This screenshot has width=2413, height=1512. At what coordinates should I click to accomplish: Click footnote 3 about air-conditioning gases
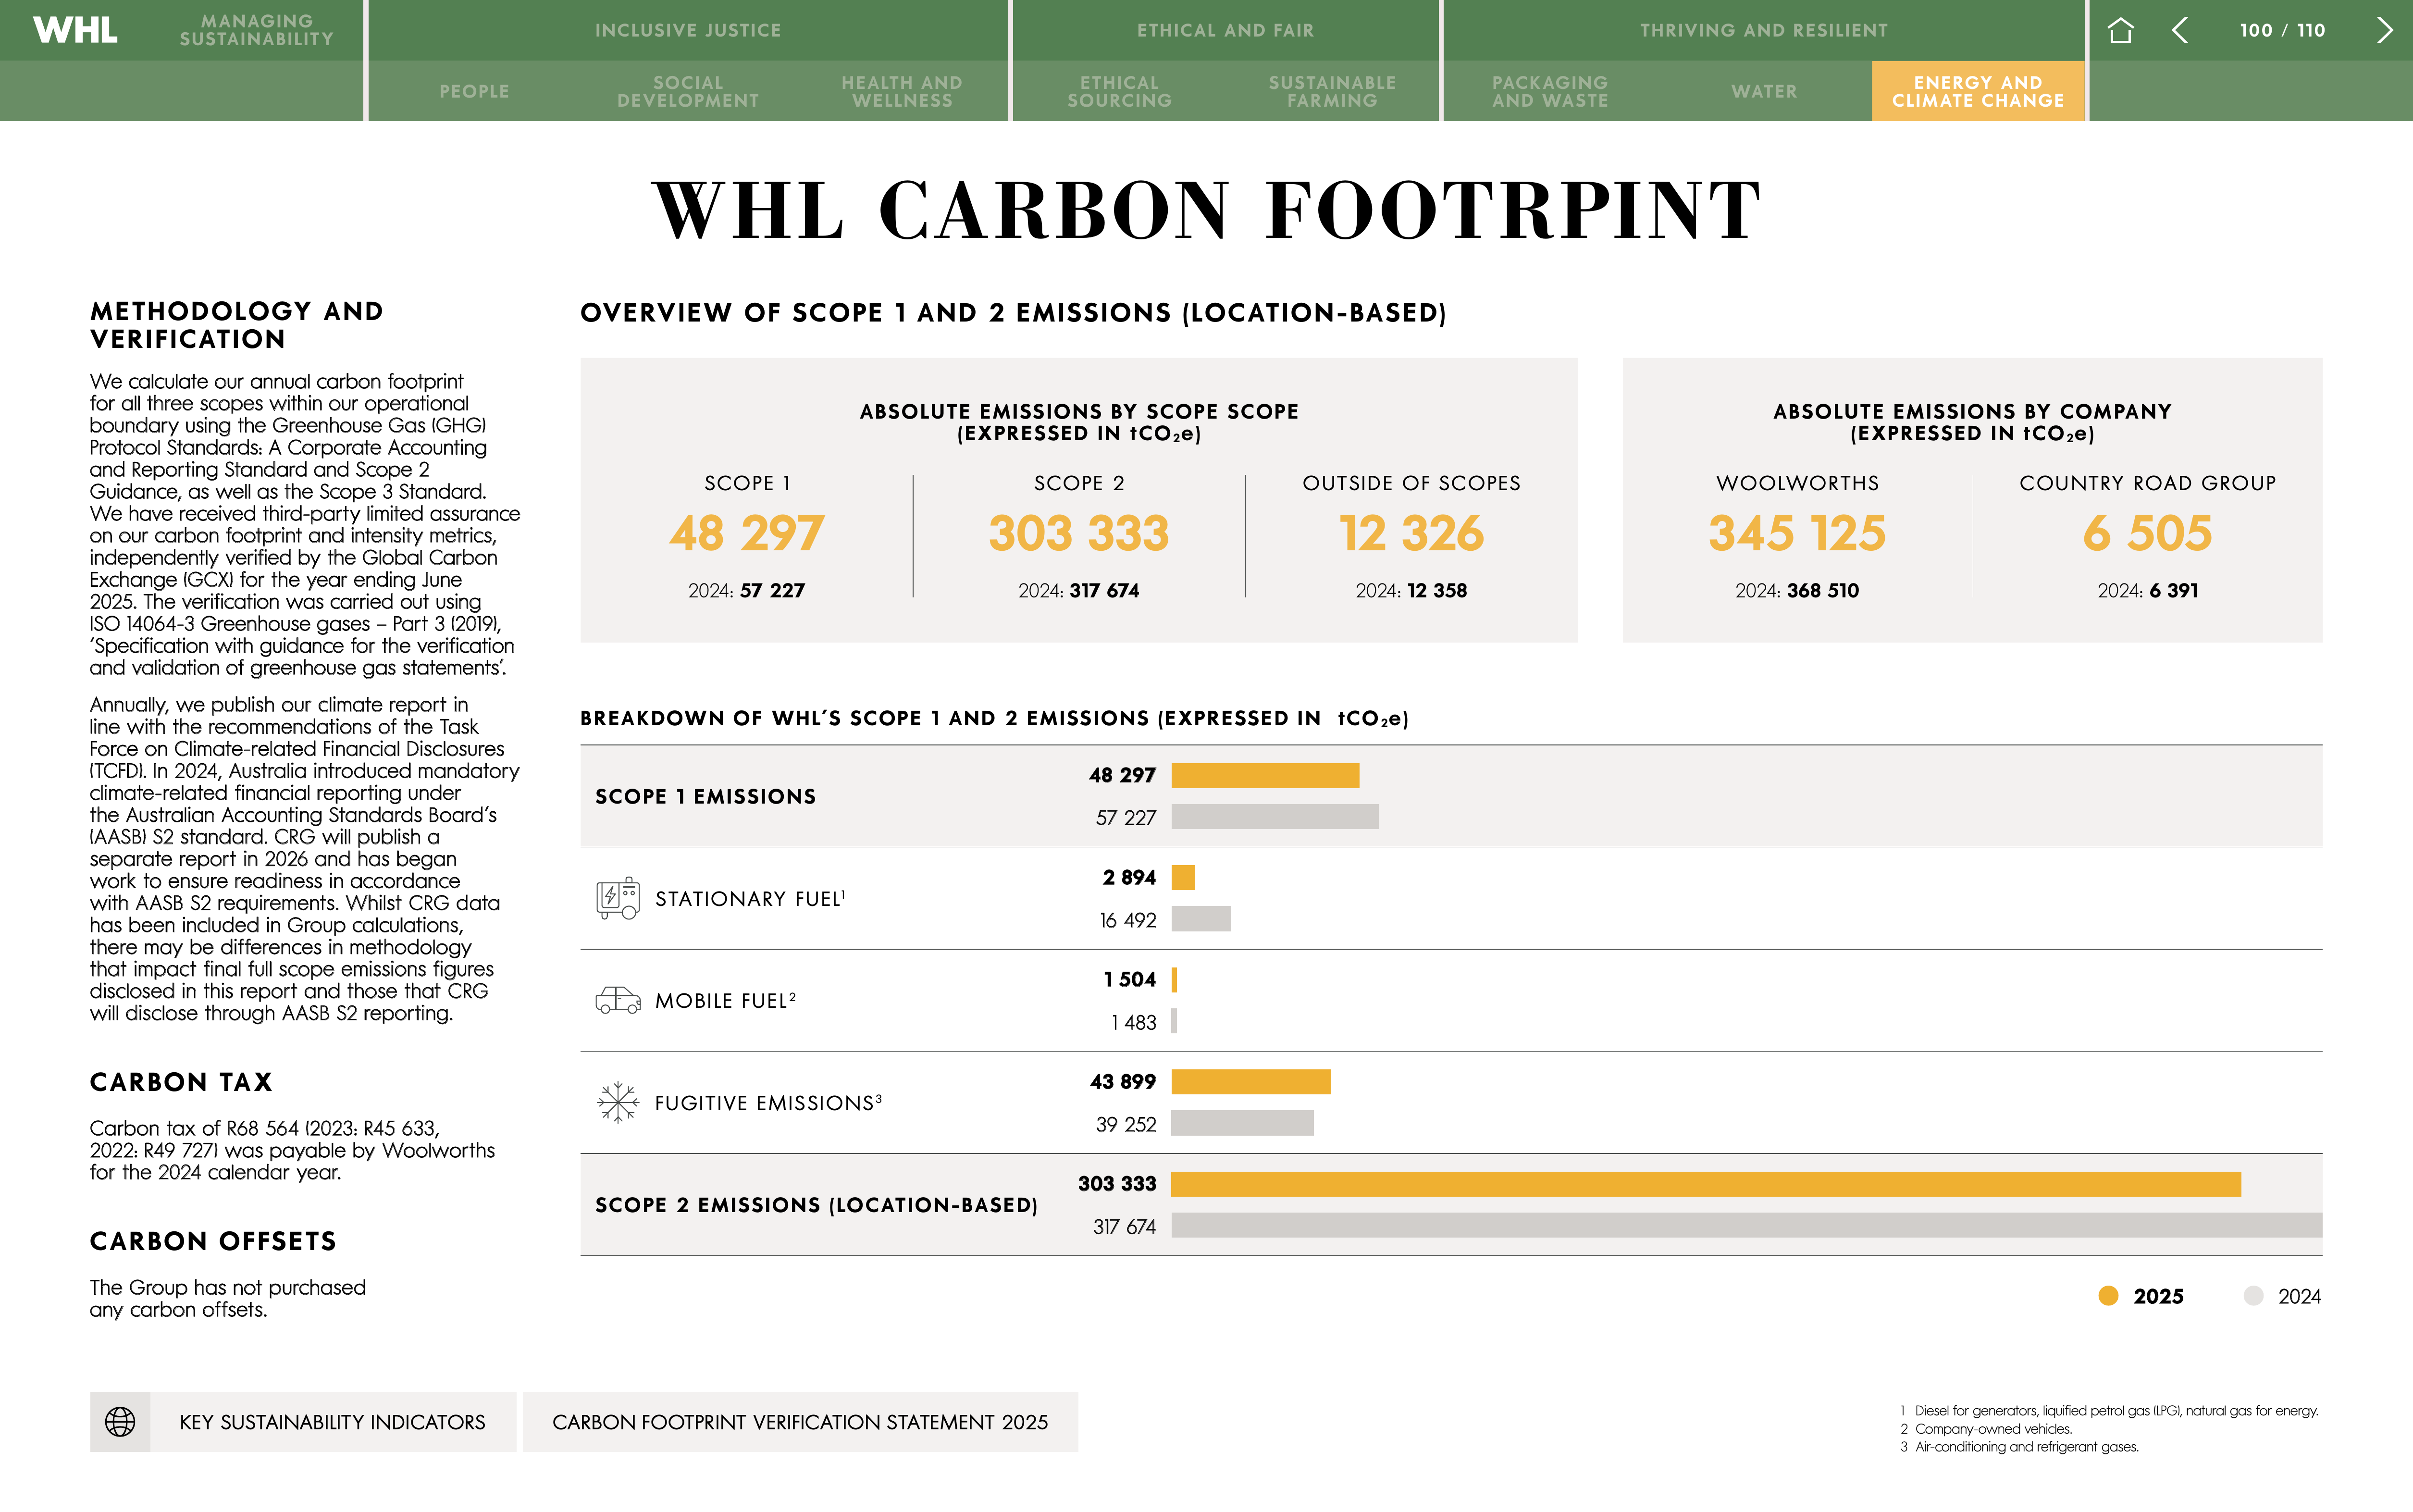[x=2019, y=1446]
